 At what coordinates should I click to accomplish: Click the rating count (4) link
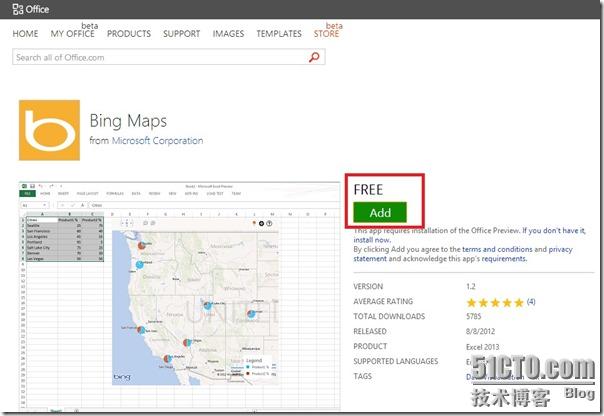(x=531, y=302)
